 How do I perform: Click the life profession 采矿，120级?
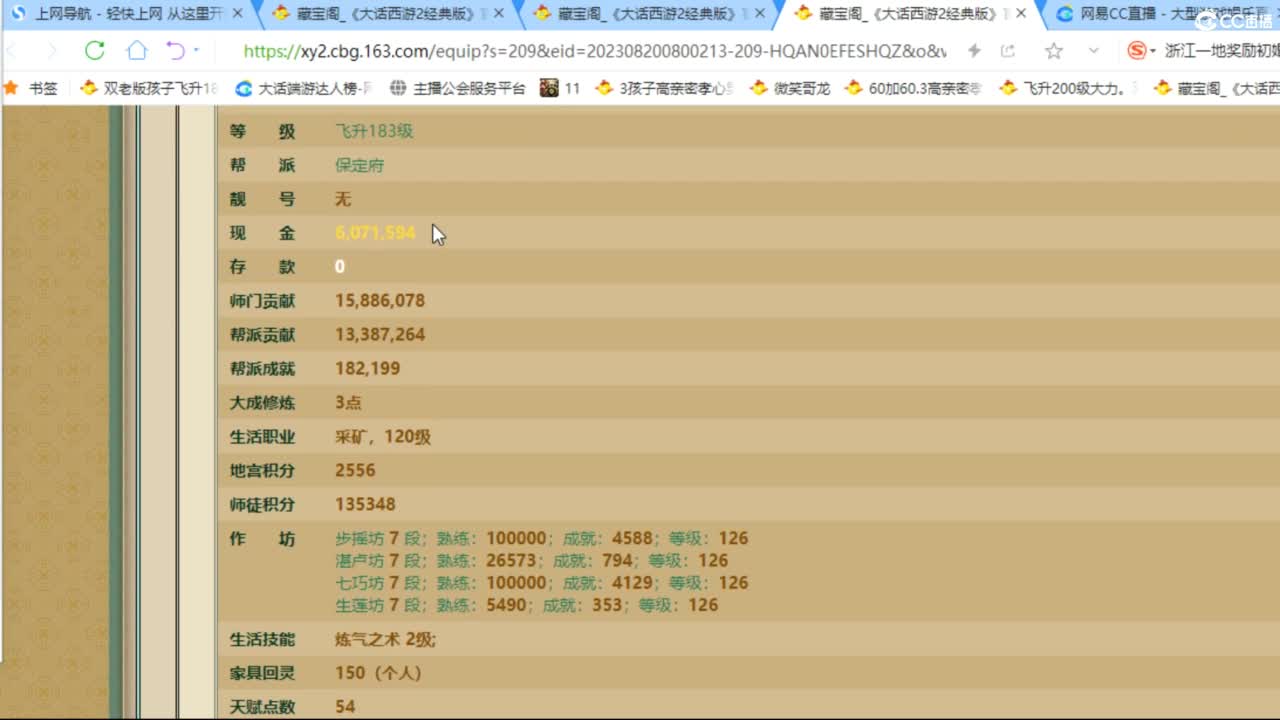click(383, 436)
